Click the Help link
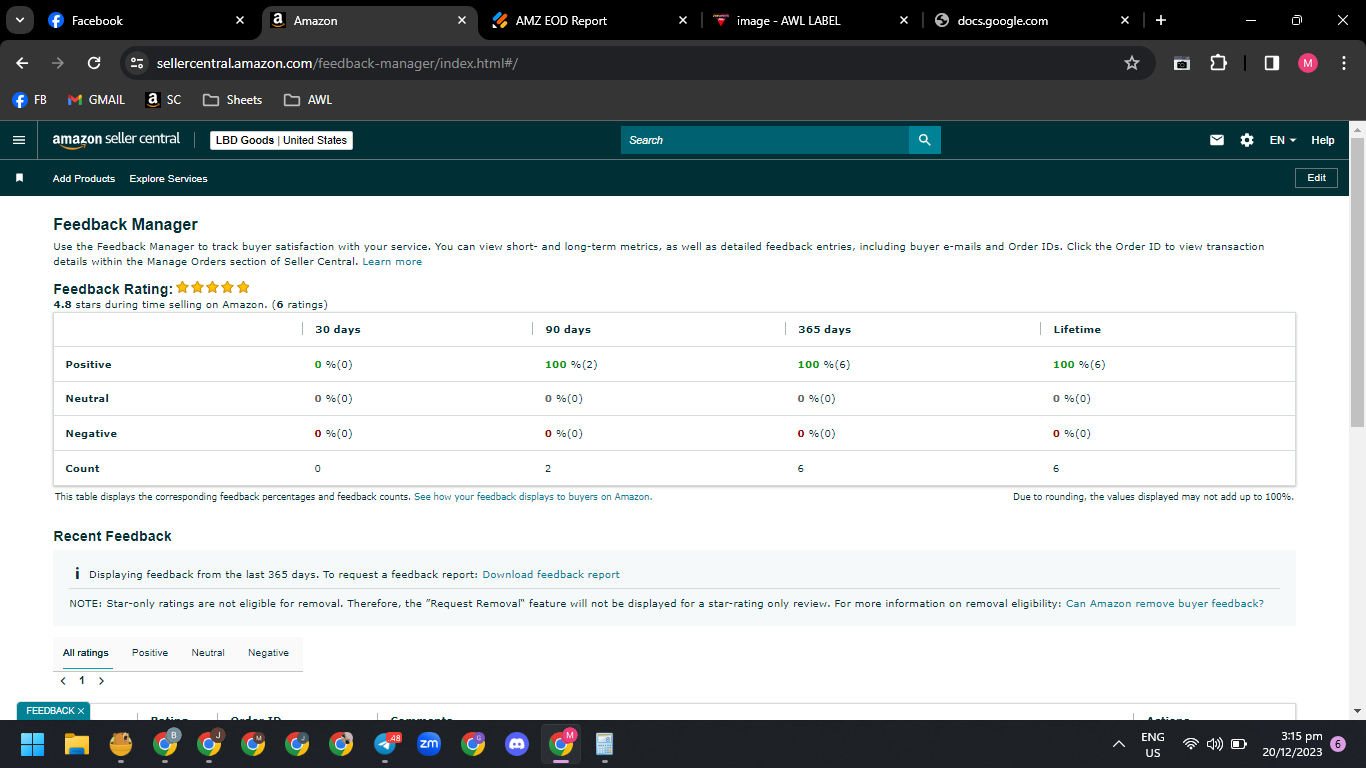 point(1323,140)
